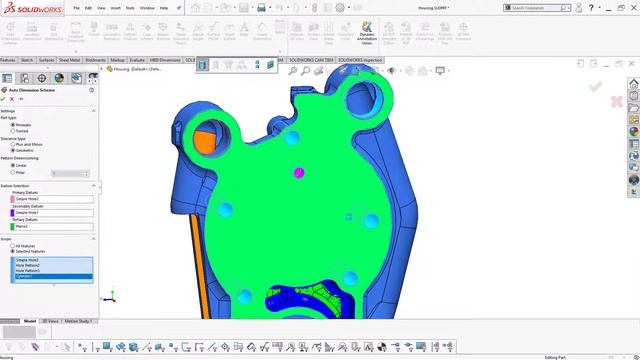Click the Dynamic Annotation Views tool
640x360 pixels.
click(x=367, y=33)
